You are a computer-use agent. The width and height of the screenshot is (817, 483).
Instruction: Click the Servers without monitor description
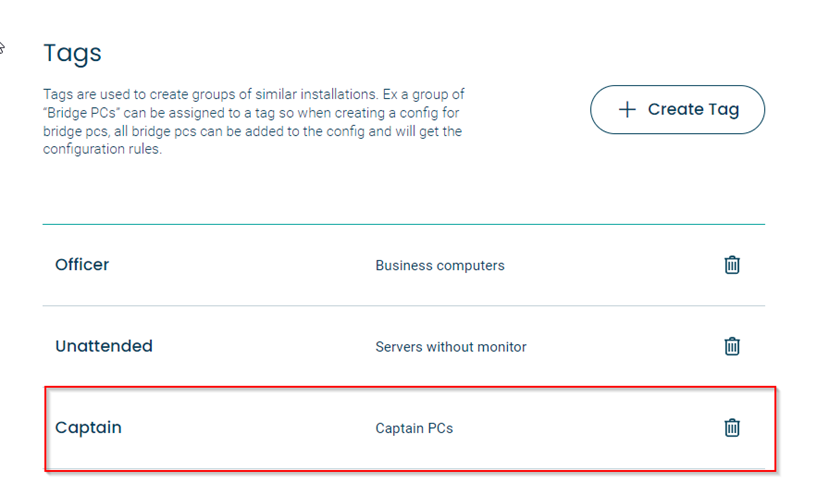451,346
